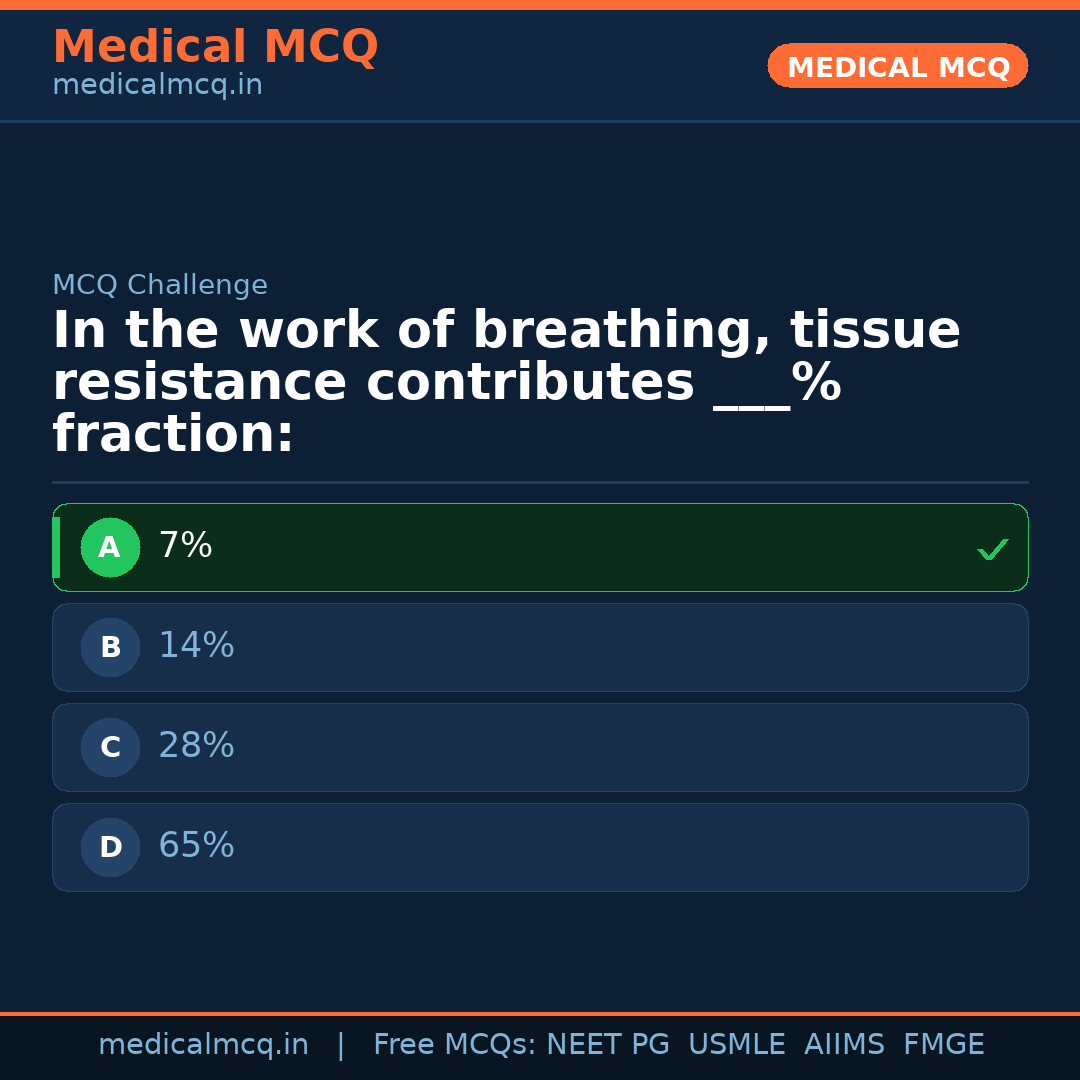Screen dimensions: 1080x1080
Task: Click the Medical MCQ header title
Action: [x=215, y=47]
